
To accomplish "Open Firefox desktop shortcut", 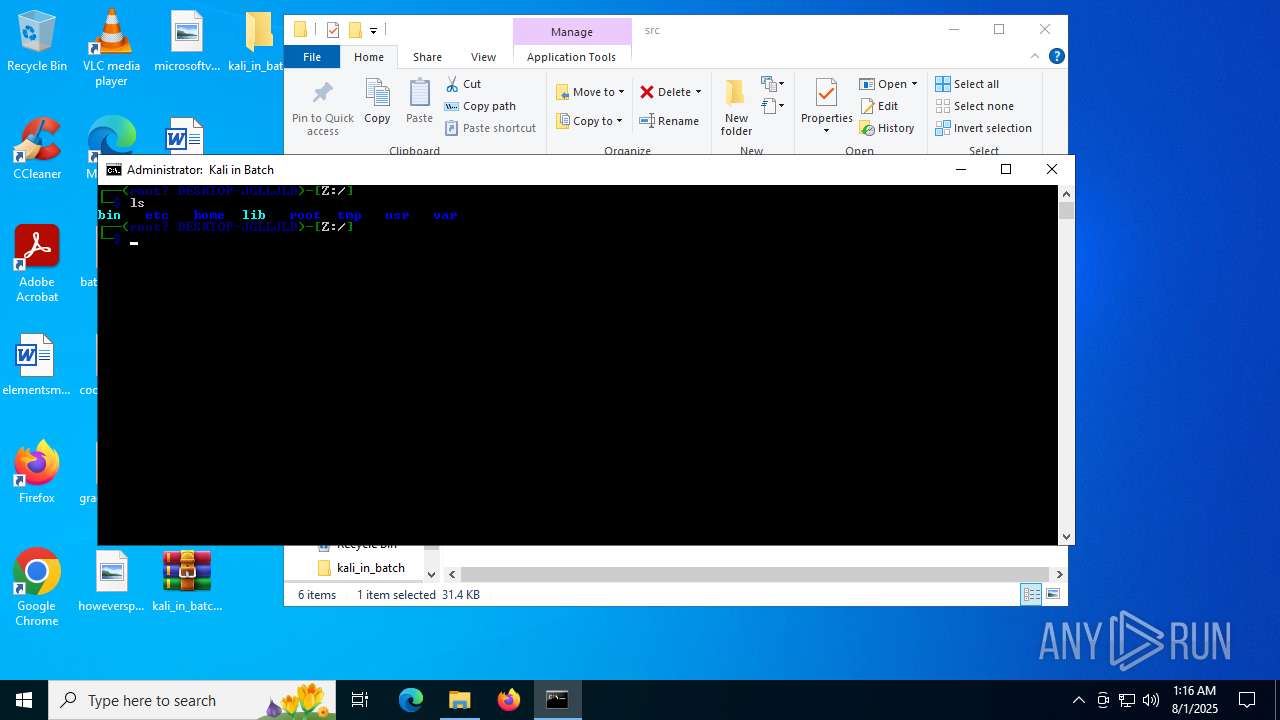I will pyautogui.click(x=37, y=472).
